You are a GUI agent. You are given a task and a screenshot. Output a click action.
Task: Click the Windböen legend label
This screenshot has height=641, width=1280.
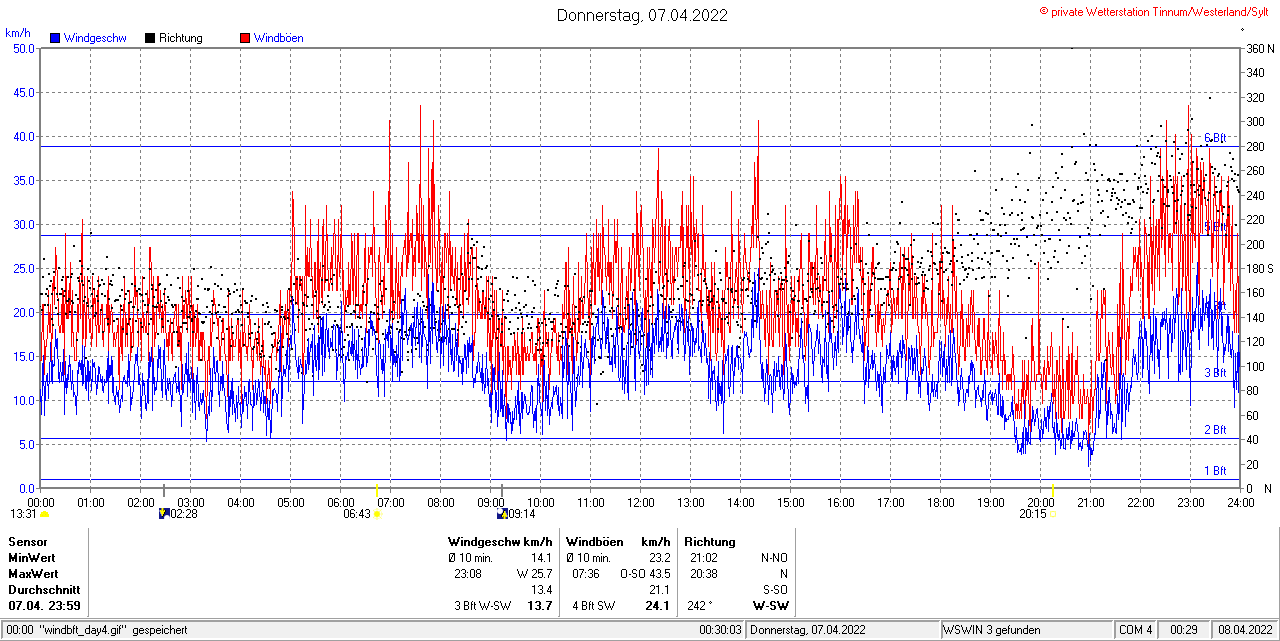coord(278,38)
